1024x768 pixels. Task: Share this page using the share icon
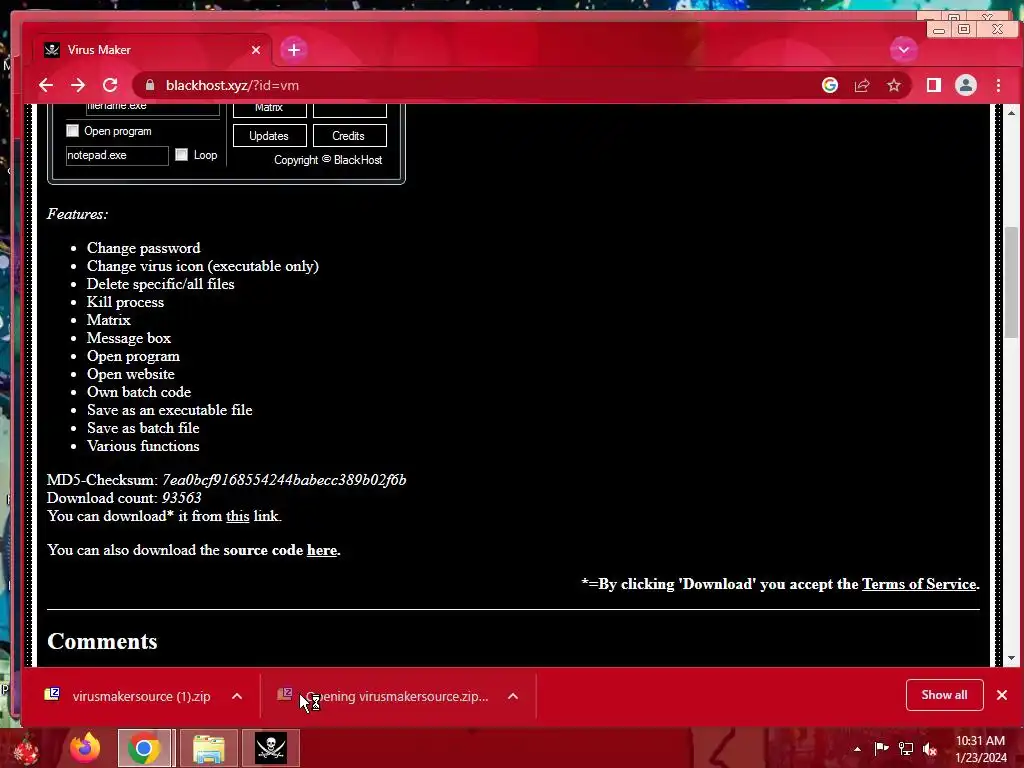862,85
